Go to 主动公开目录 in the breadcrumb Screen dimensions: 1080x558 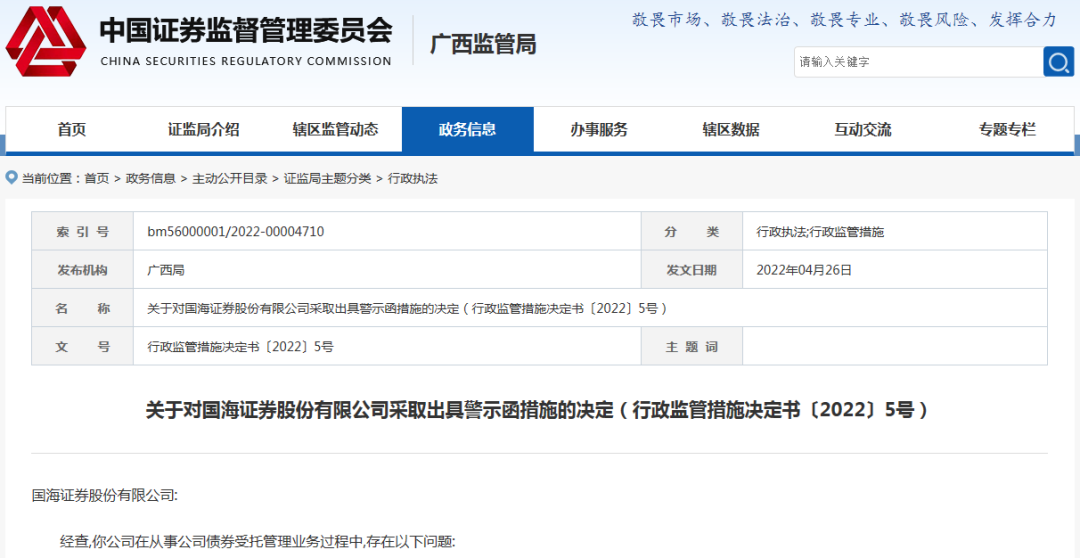(x=229, y=179)
